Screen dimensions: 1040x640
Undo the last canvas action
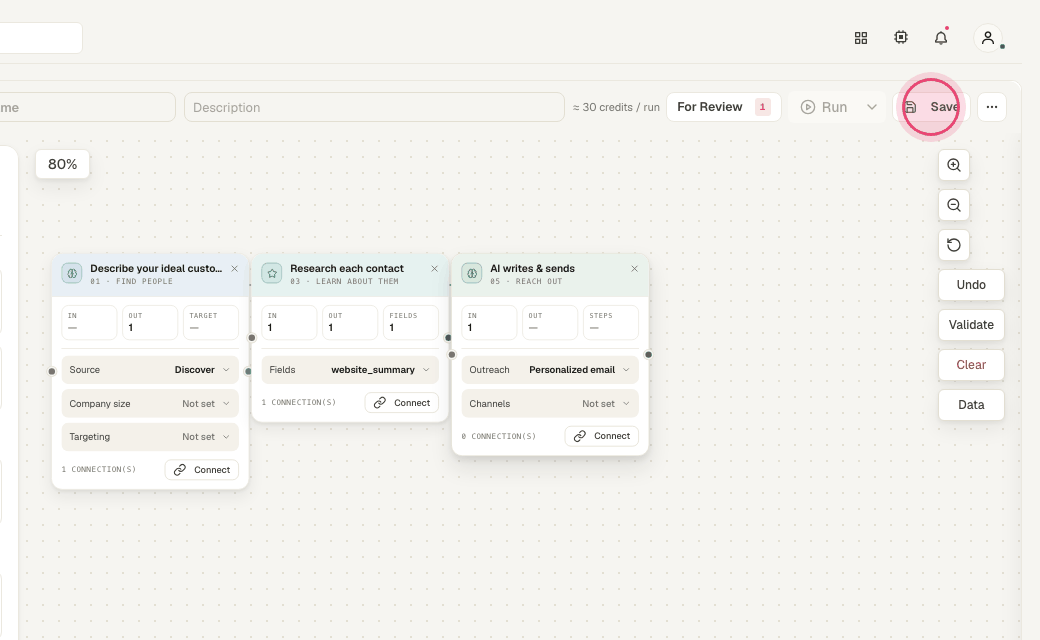[x=971, y=285]
